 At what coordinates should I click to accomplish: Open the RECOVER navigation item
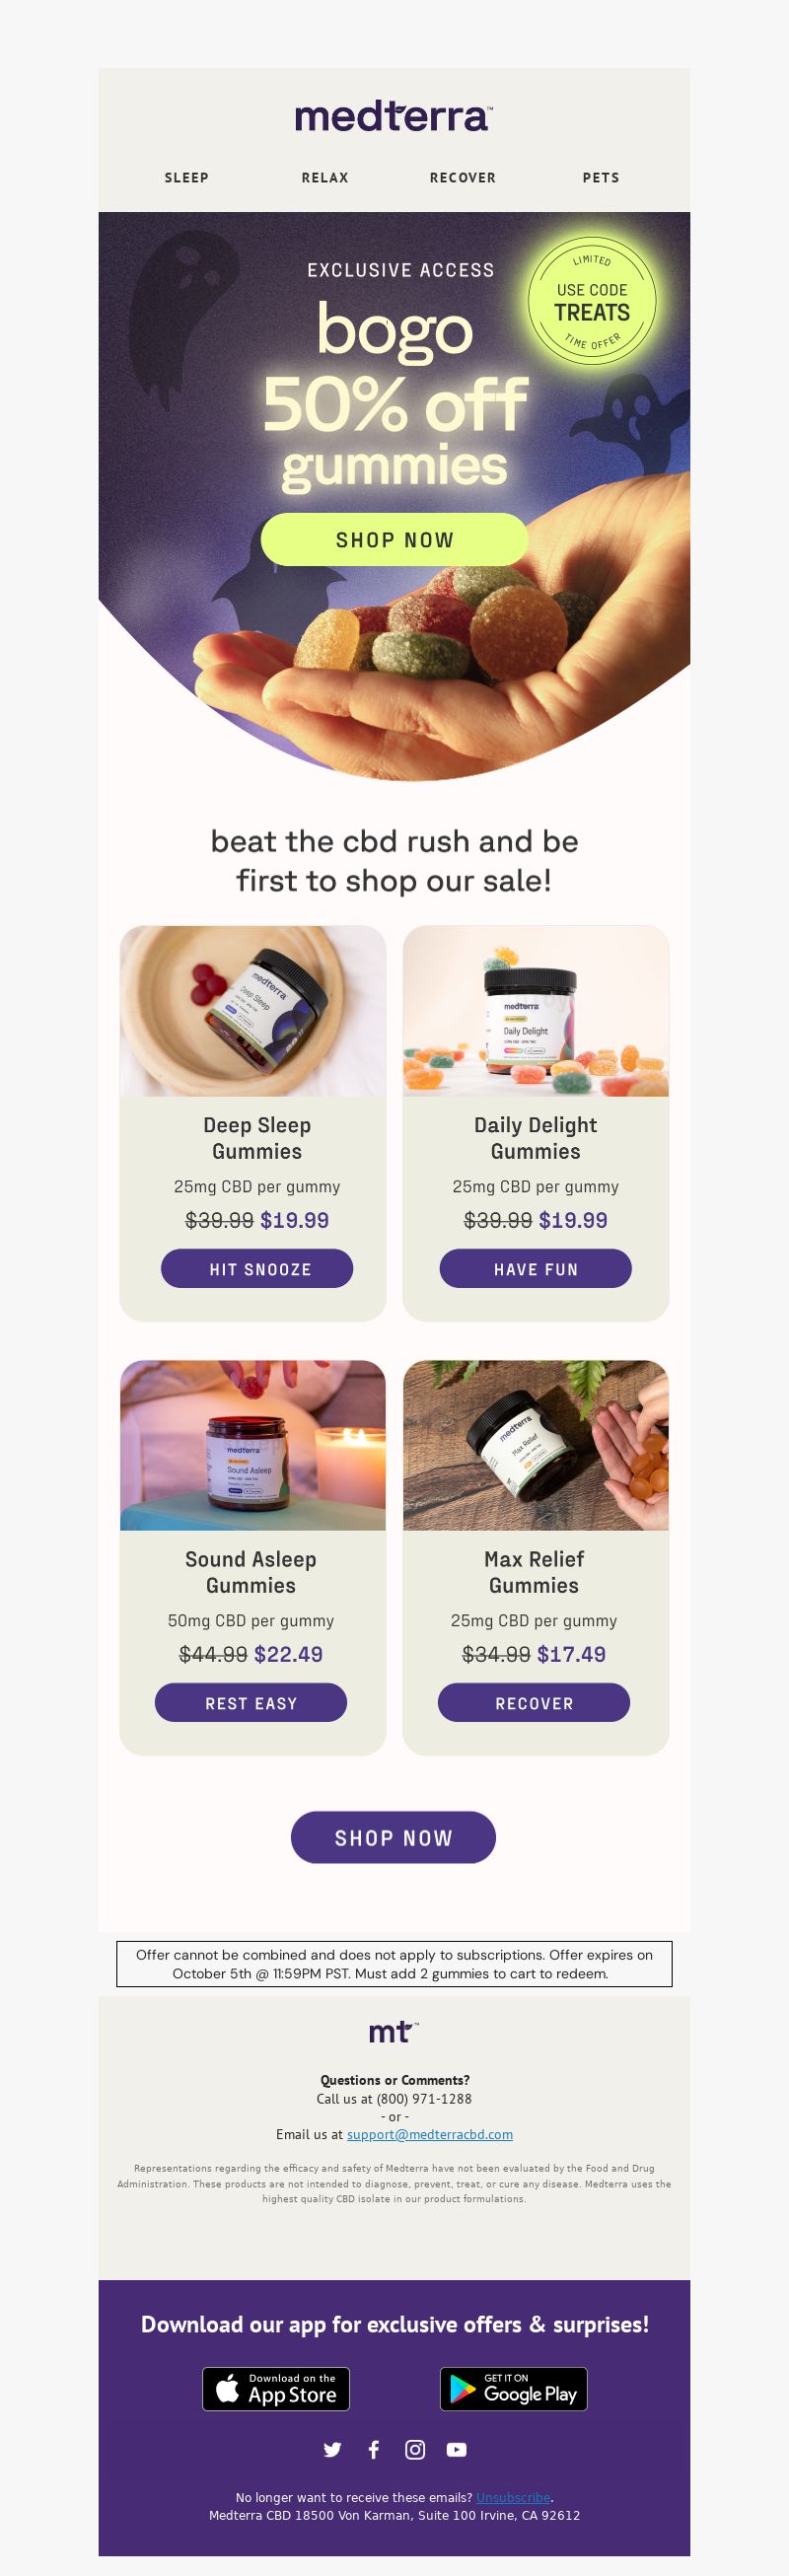[463, 177]
